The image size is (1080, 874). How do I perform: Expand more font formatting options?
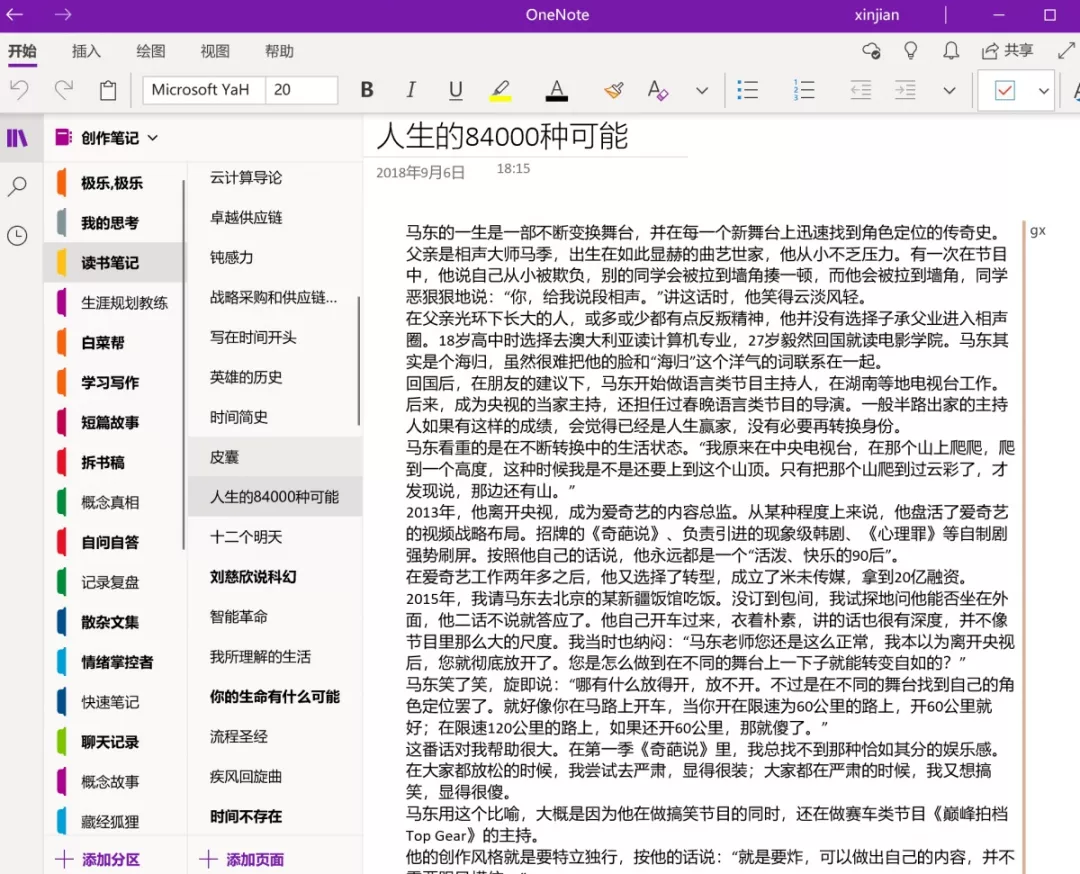pos(702,90)
